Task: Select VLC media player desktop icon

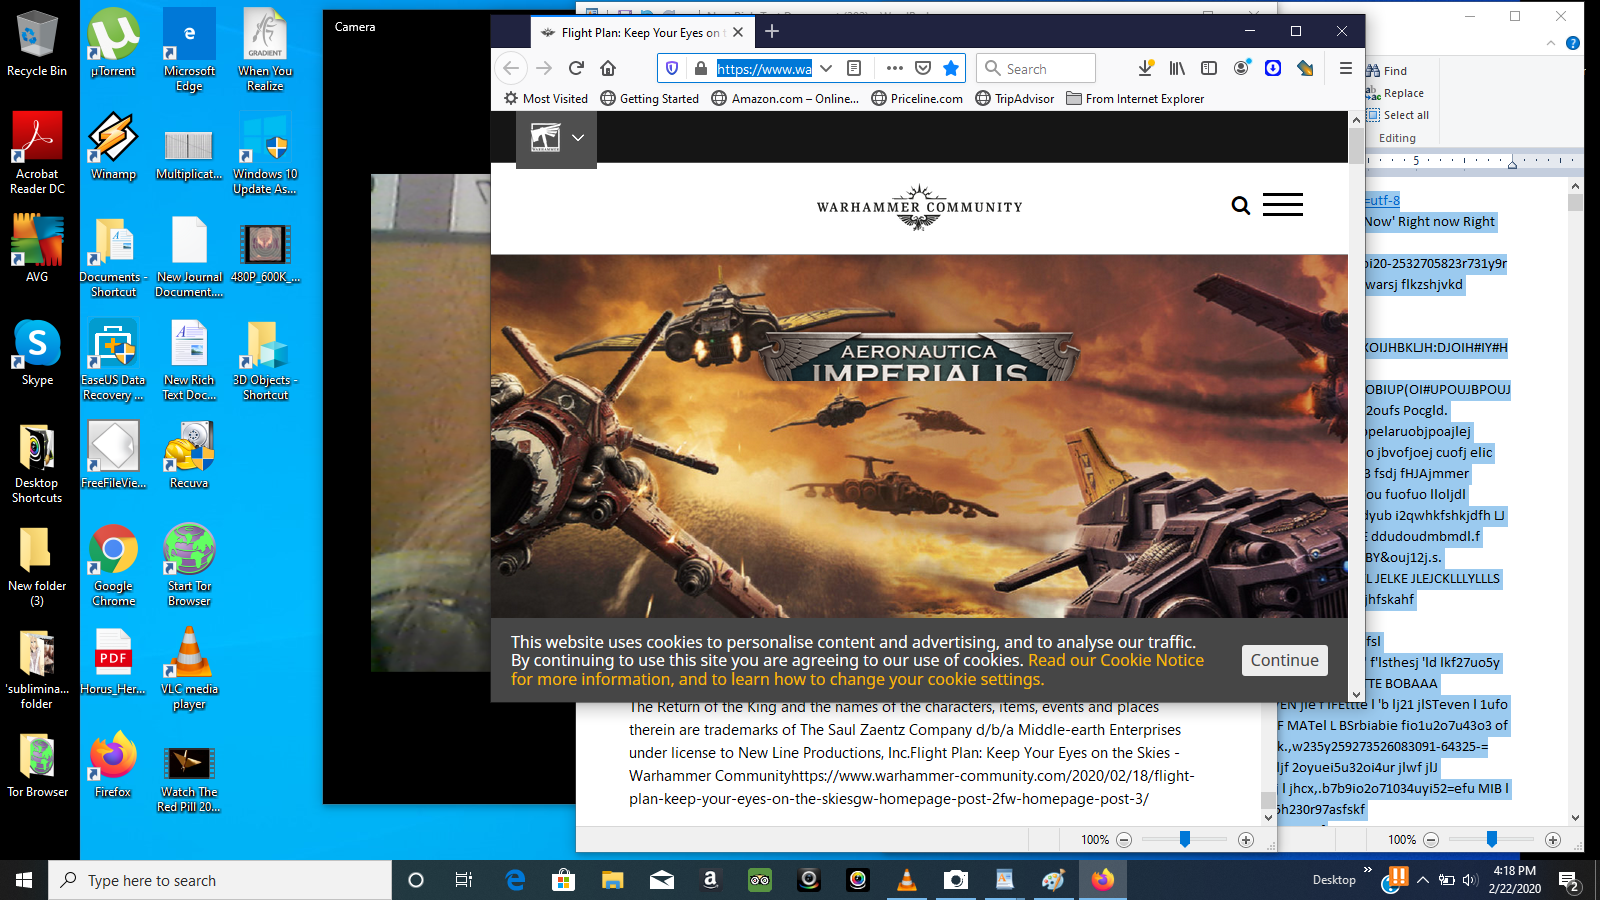Action: (x=189, y=668)
